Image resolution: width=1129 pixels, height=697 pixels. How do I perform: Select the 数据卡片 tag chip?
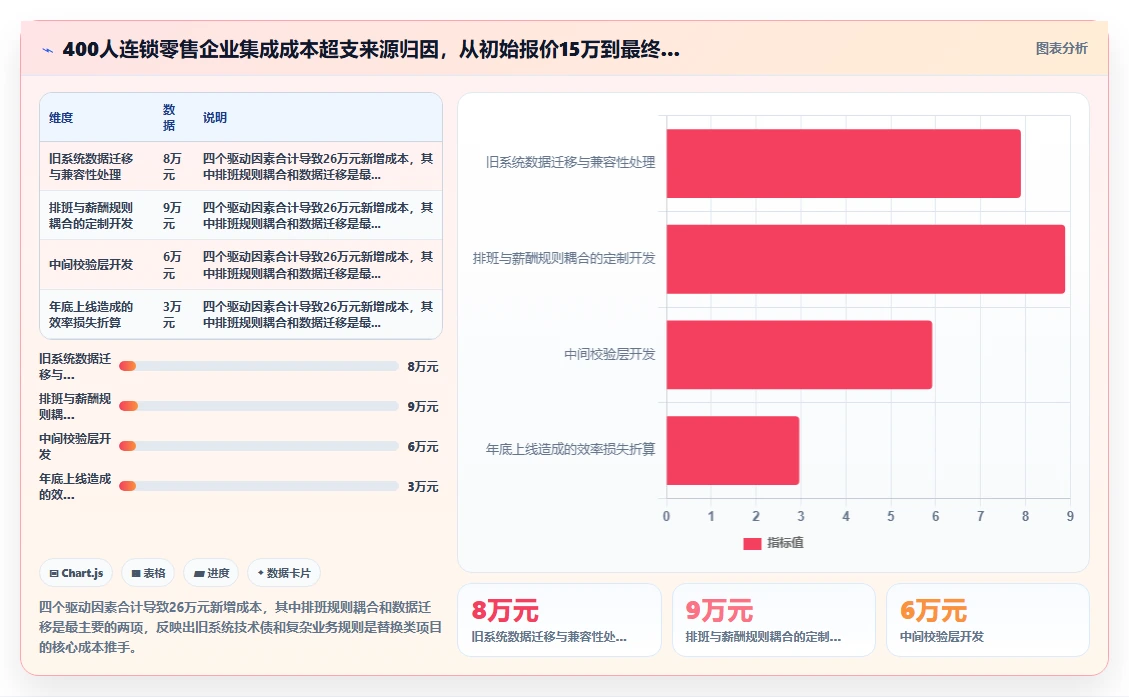pos(284,573)
